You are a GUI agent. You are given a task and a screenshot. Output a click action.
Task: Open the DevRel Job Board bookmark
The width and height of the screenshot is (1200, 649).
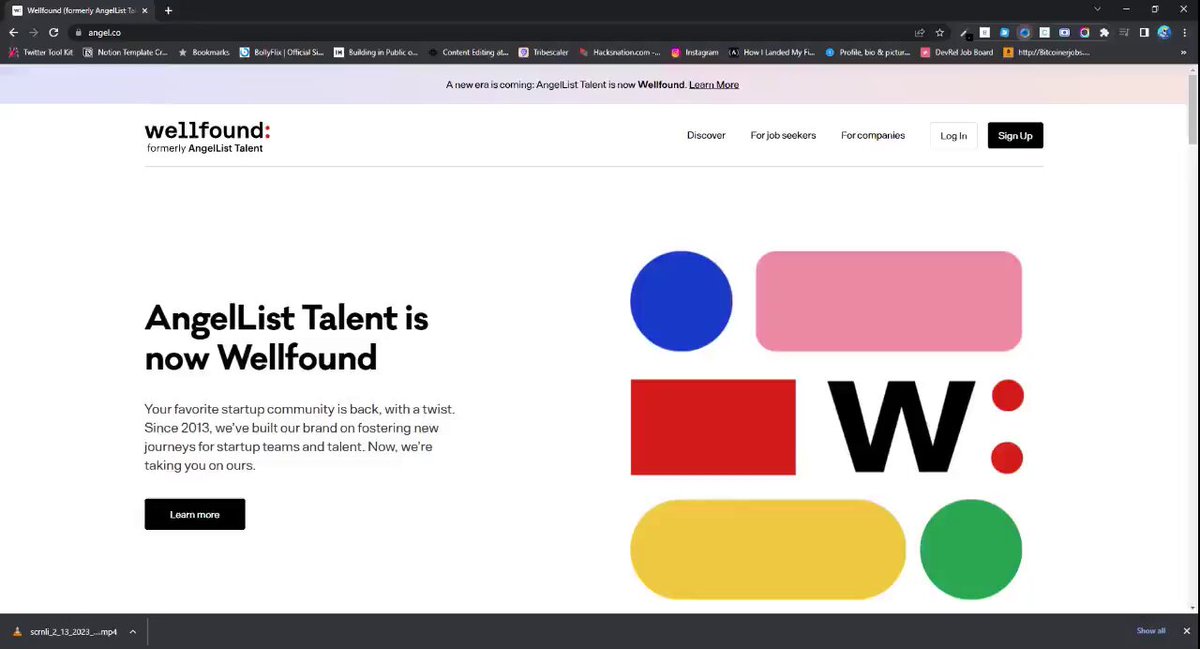(958, 52)
